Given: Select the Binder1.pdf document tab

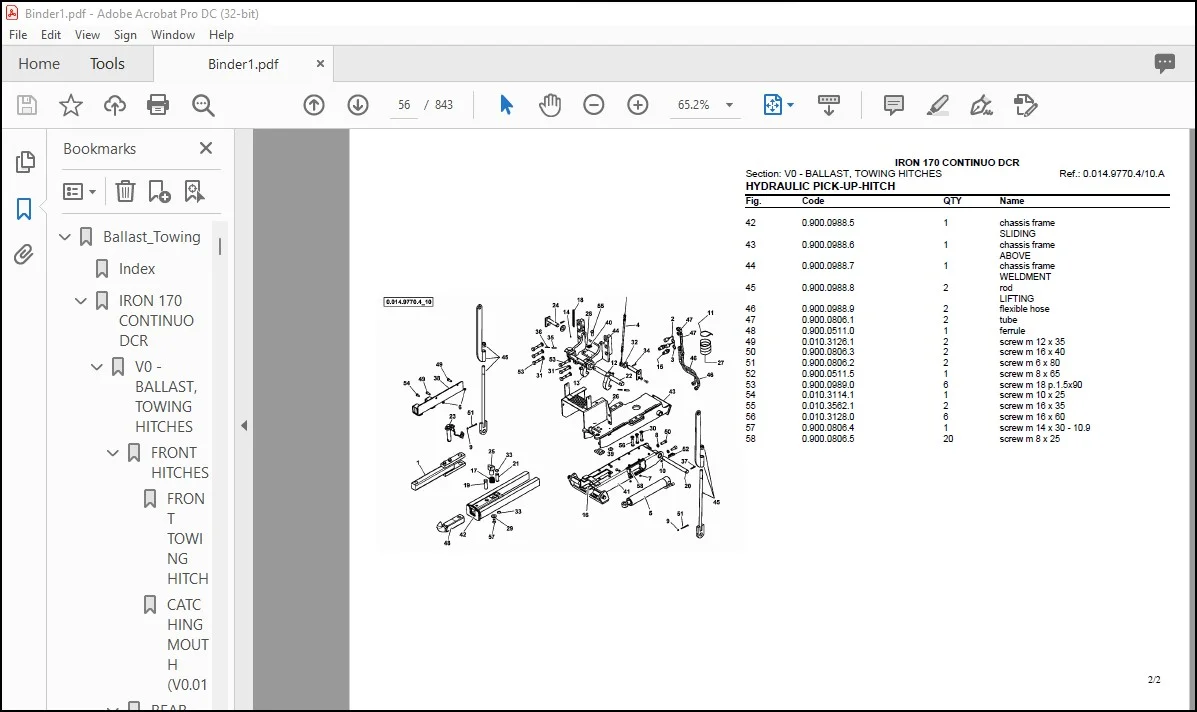Looking at the screenshot, I should (x=243, y=64).
